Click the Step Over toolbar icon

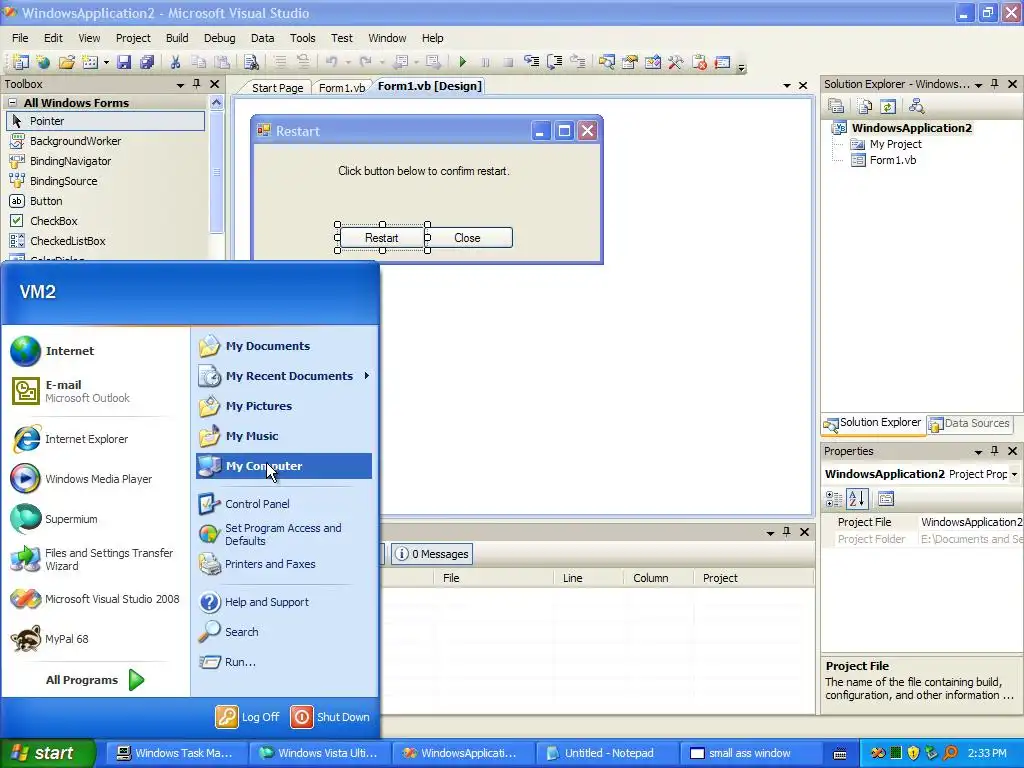pyautogui.click(x=554, y=62)
